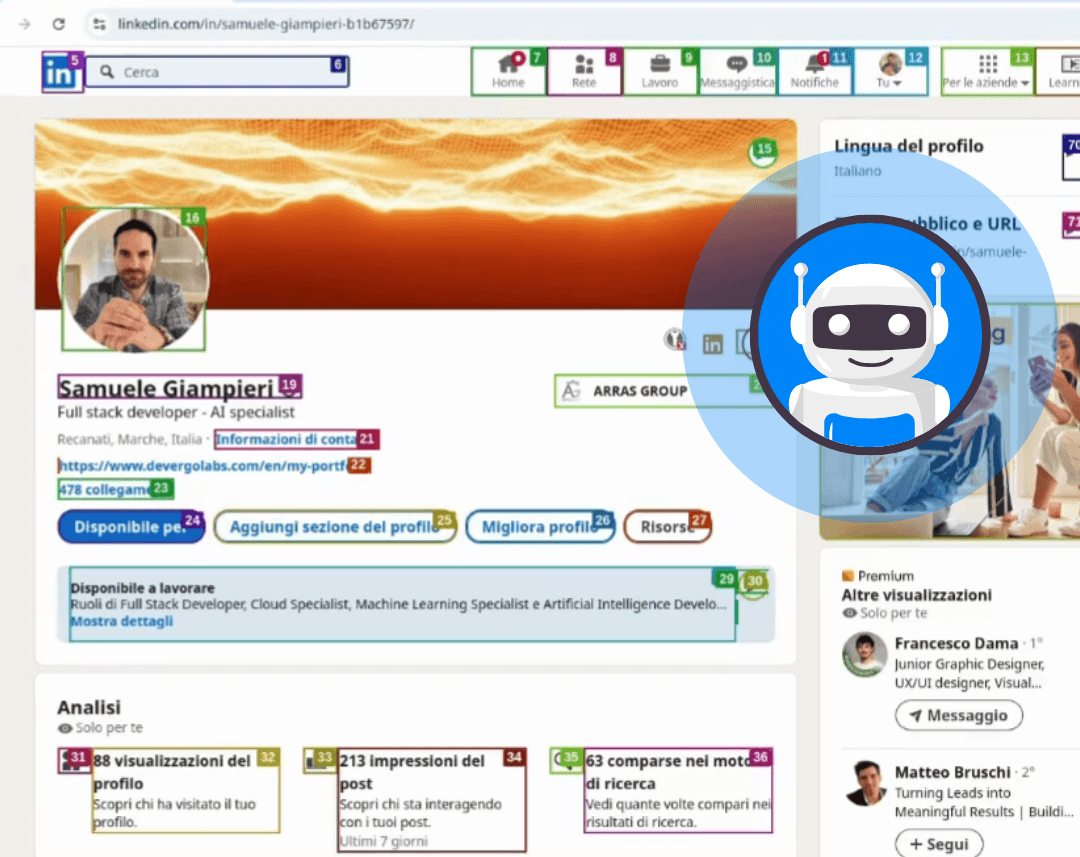Viewport: 1080px width, 857px height.
Task: Open the Informazioni di contatto link
Action: coord(287,439)
